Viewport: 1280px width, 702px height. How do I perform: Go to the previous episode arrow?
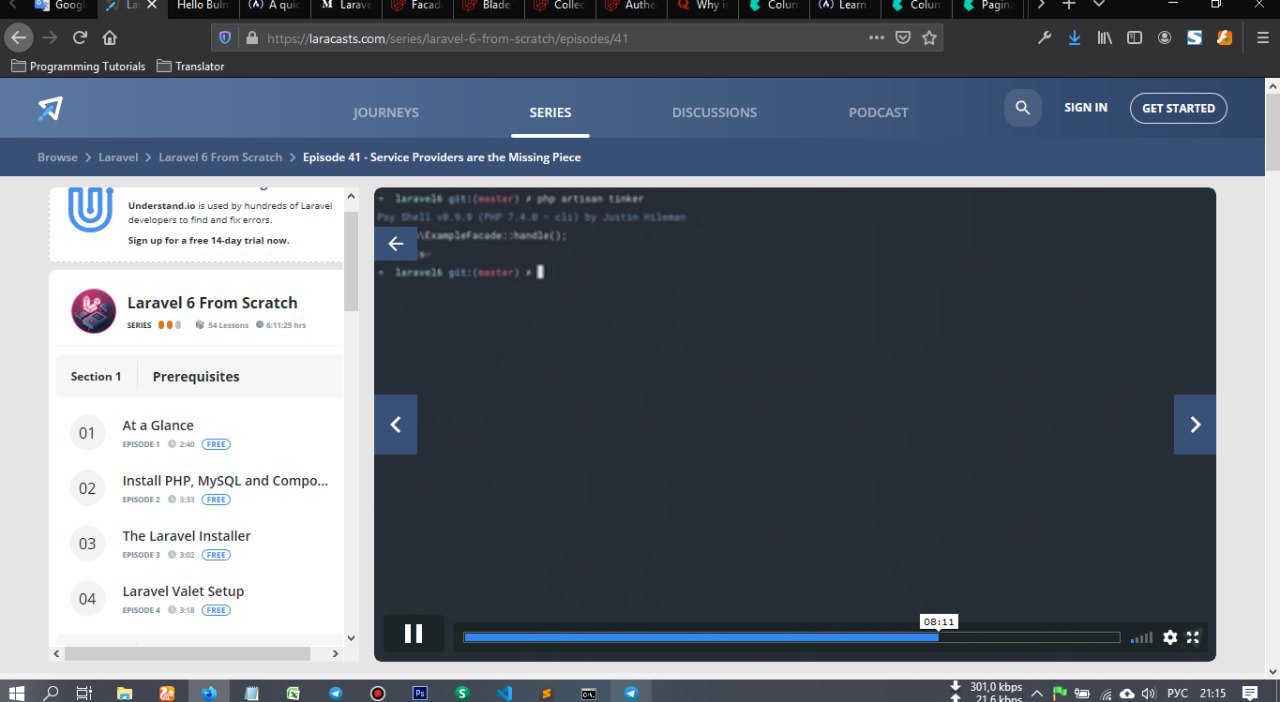coord(396,425)
